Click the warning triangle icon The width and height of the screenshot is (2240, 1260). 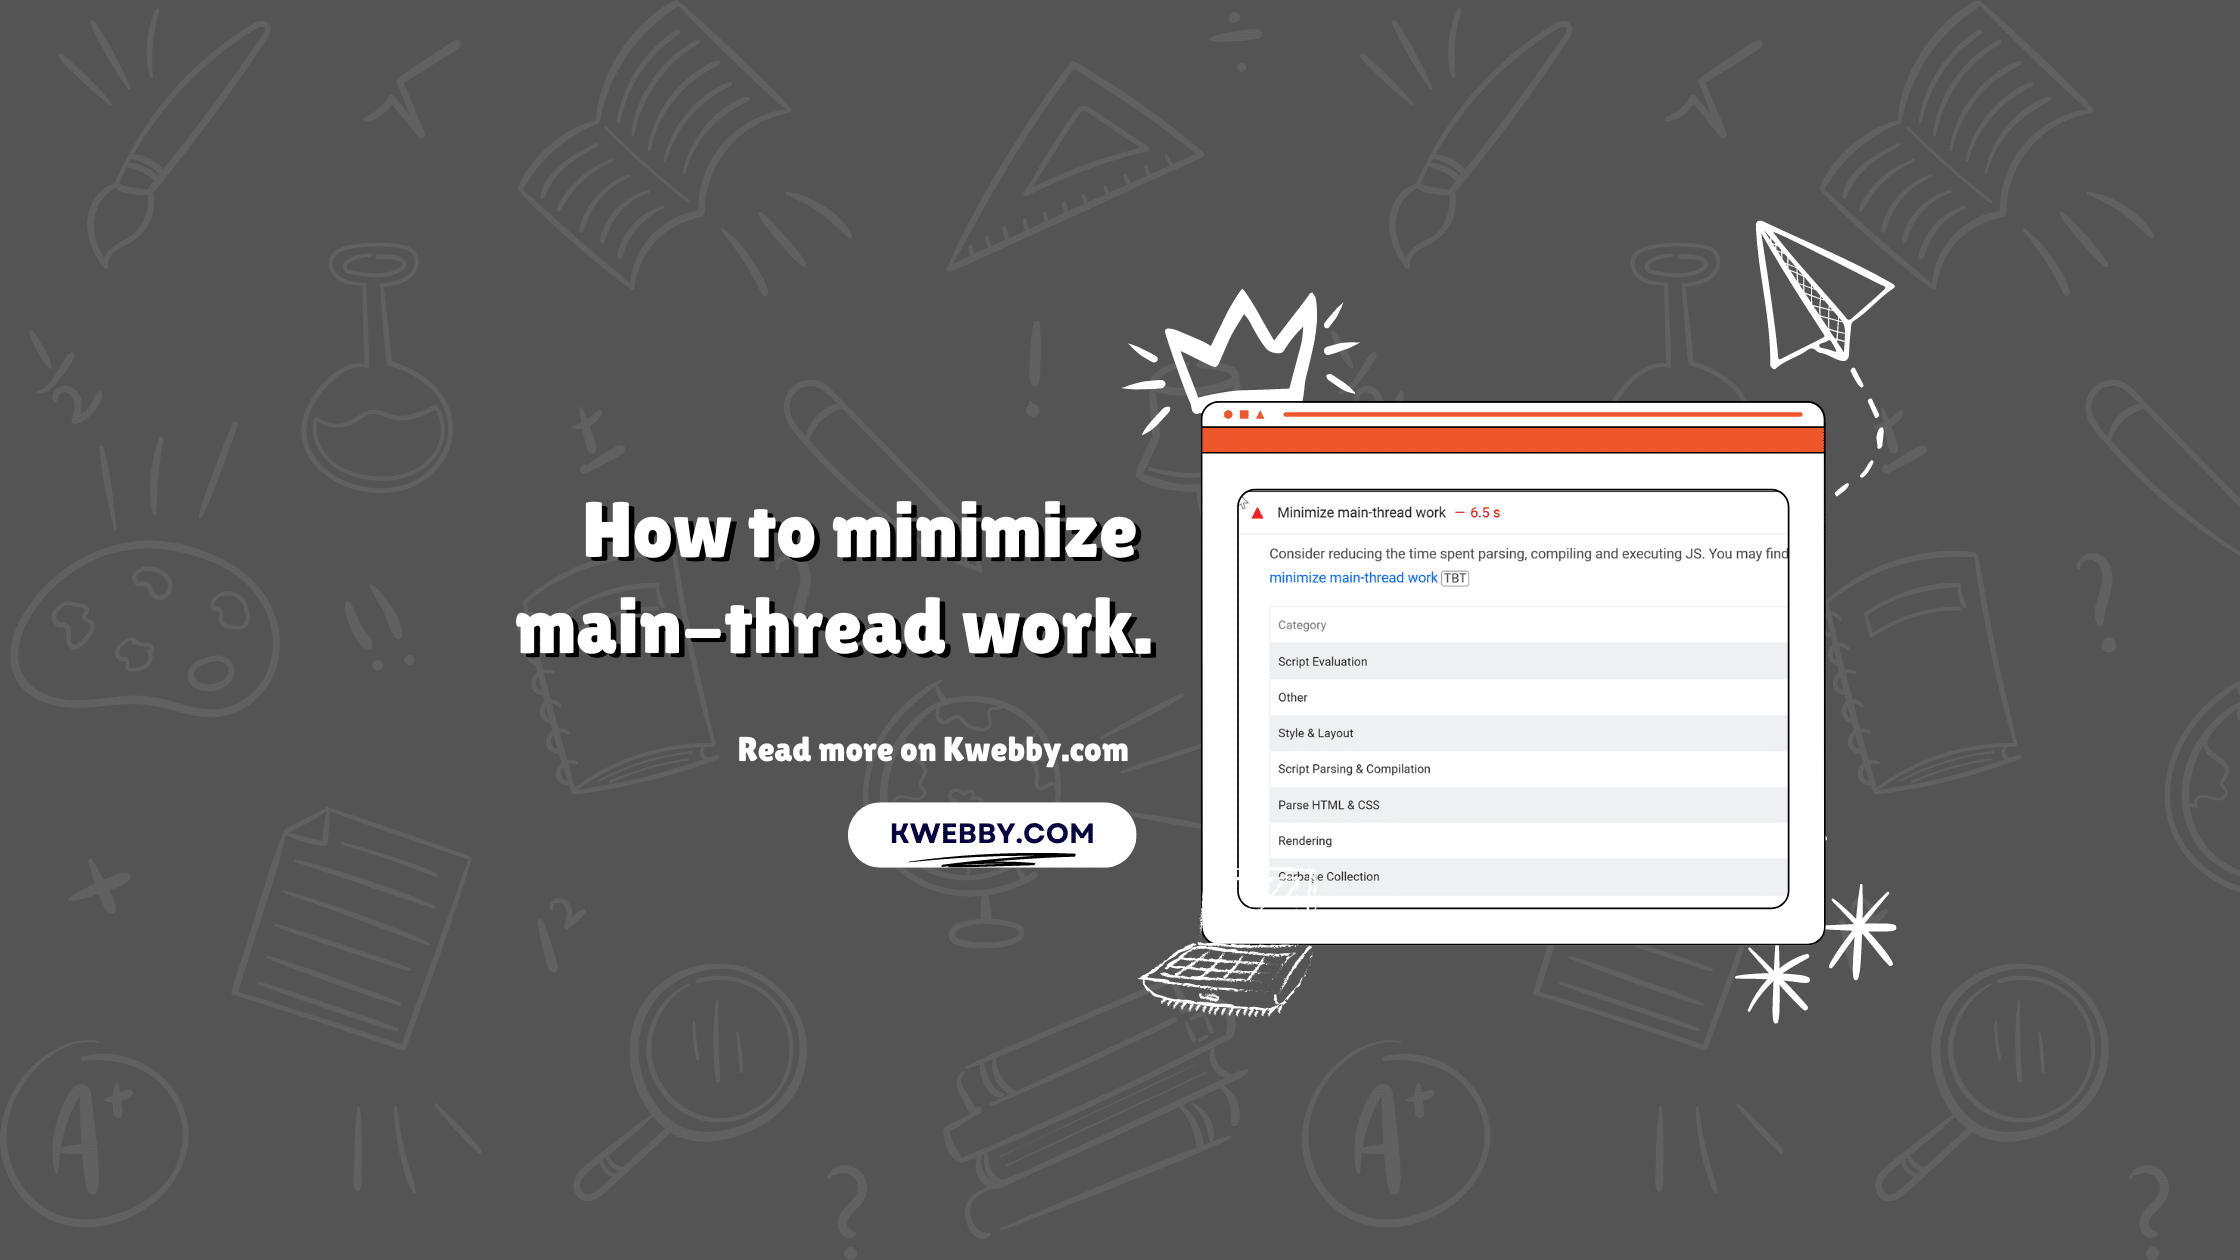[1258, 512]
